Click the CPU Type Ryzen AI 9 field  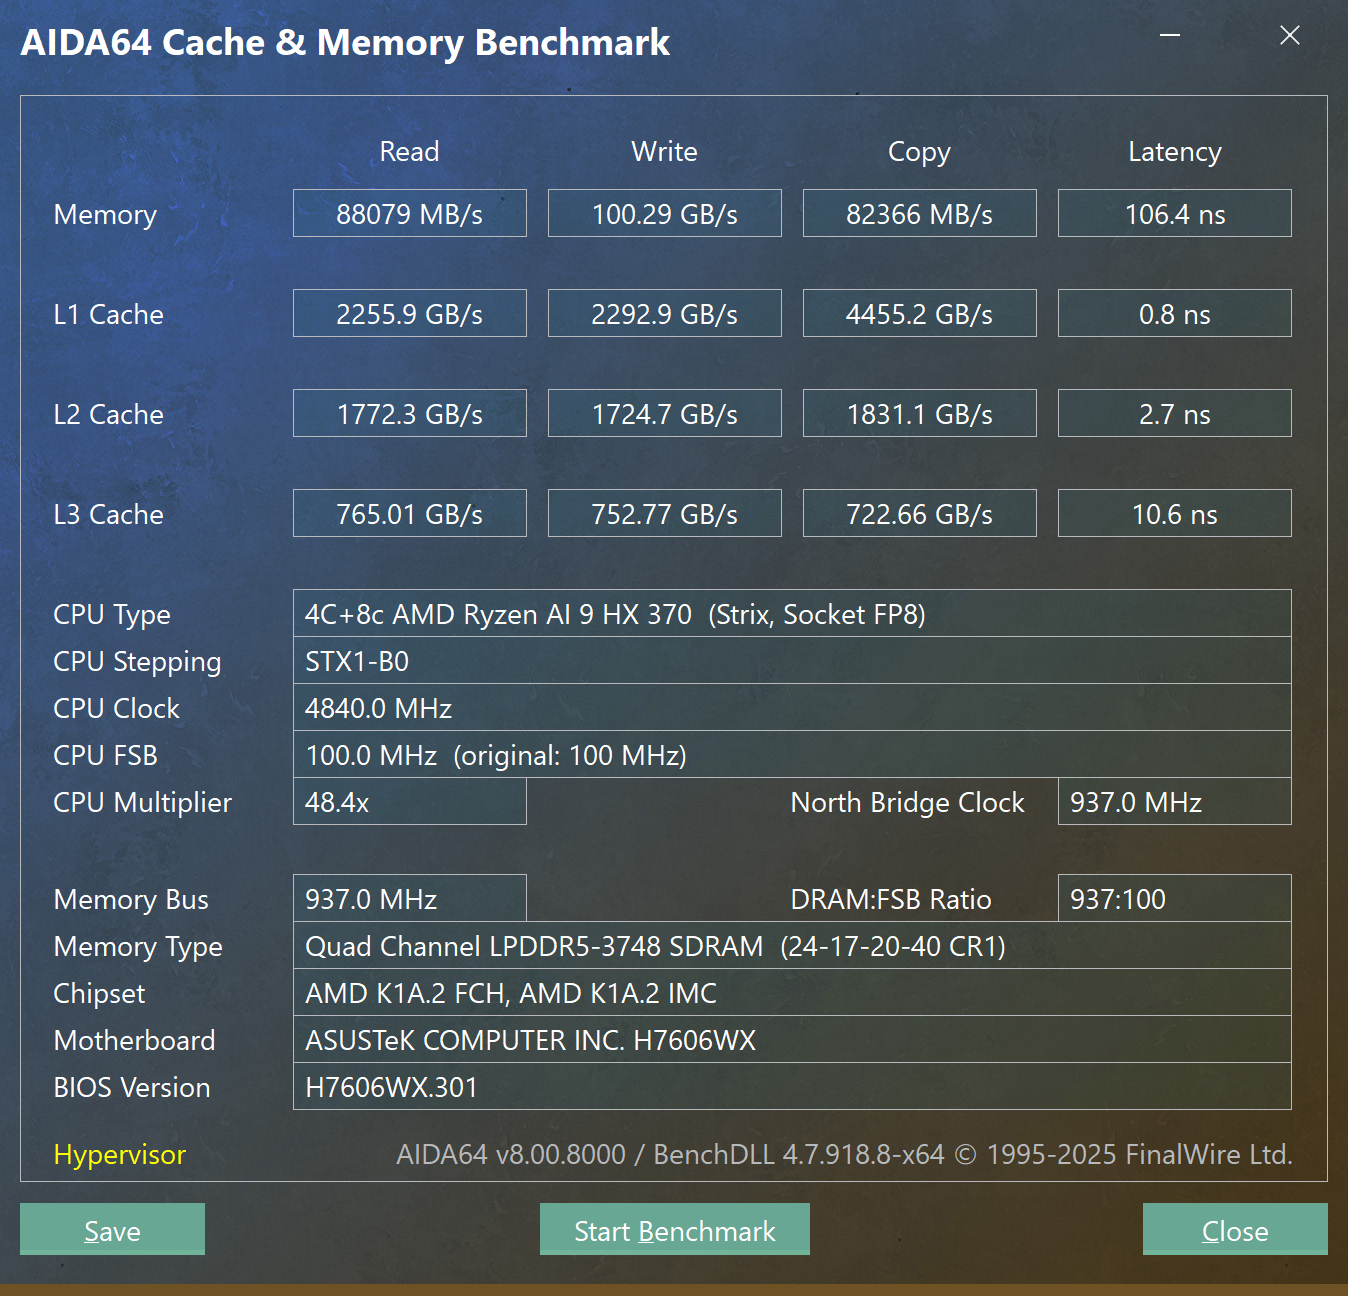point(792,613)
